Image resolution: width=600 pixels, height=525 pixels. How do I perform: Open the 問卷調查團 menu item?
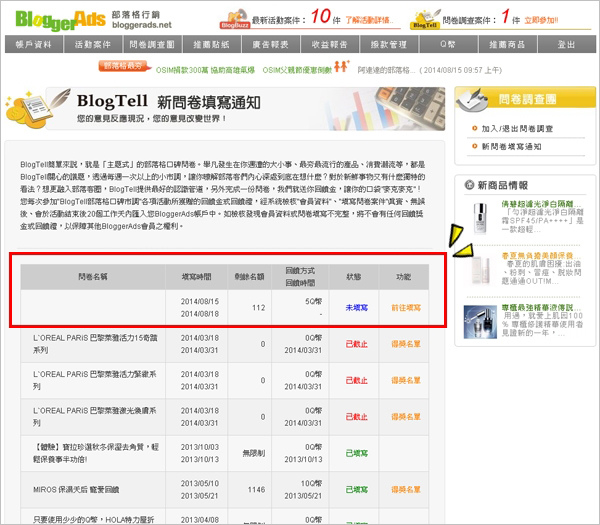153,44
